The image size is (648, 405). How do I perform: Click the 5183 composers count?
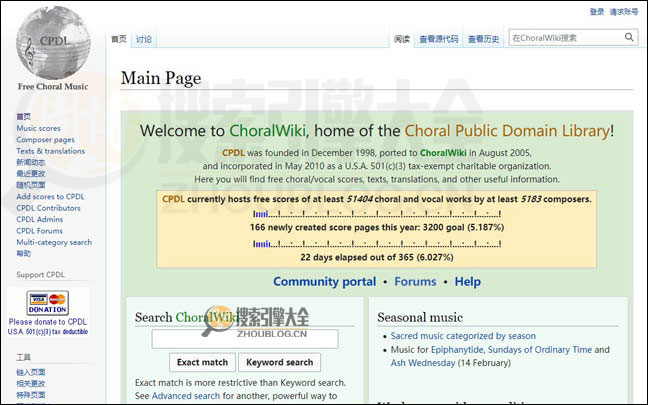tap(531, 199)
